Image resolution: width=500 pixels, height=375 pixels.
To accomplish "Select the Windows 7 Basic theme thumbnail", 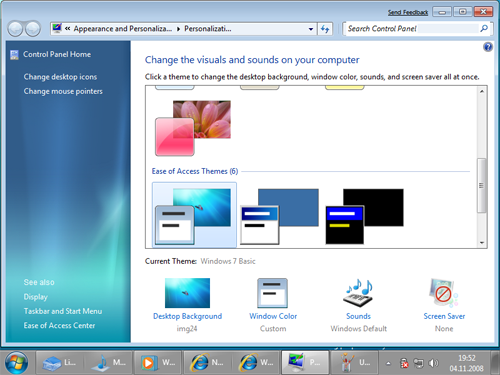I will (194, 215).
